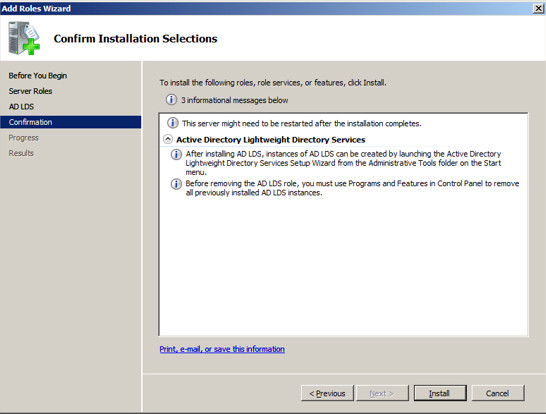Click the 'Confirm Installation Selections' title text
546x414 pixels.
[x=135, y=38]
